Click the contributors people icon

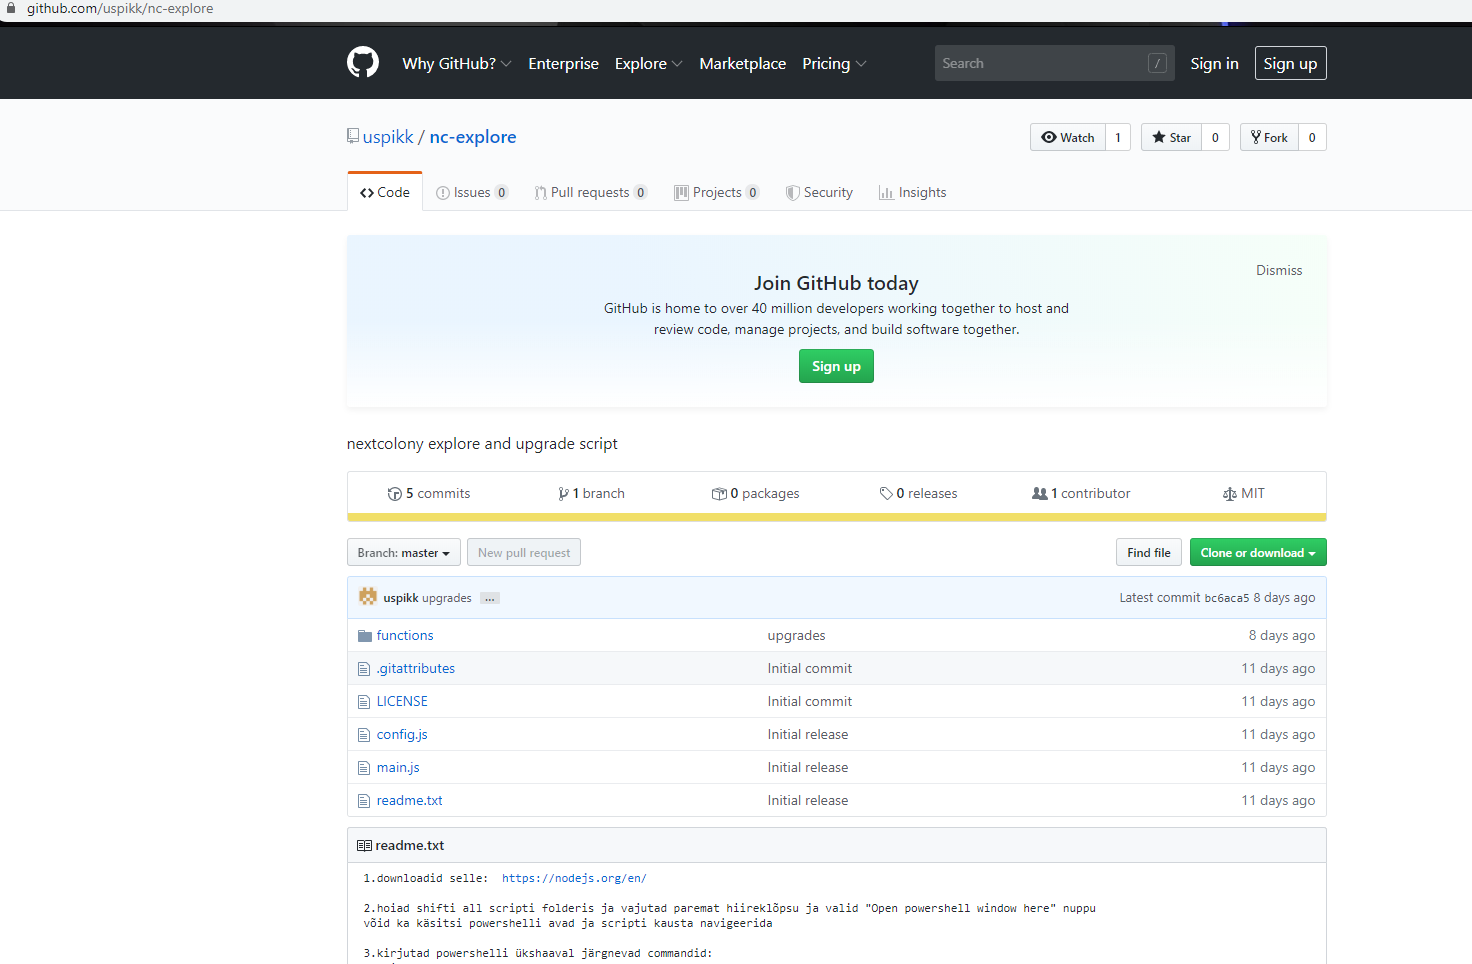point(1040,494)
